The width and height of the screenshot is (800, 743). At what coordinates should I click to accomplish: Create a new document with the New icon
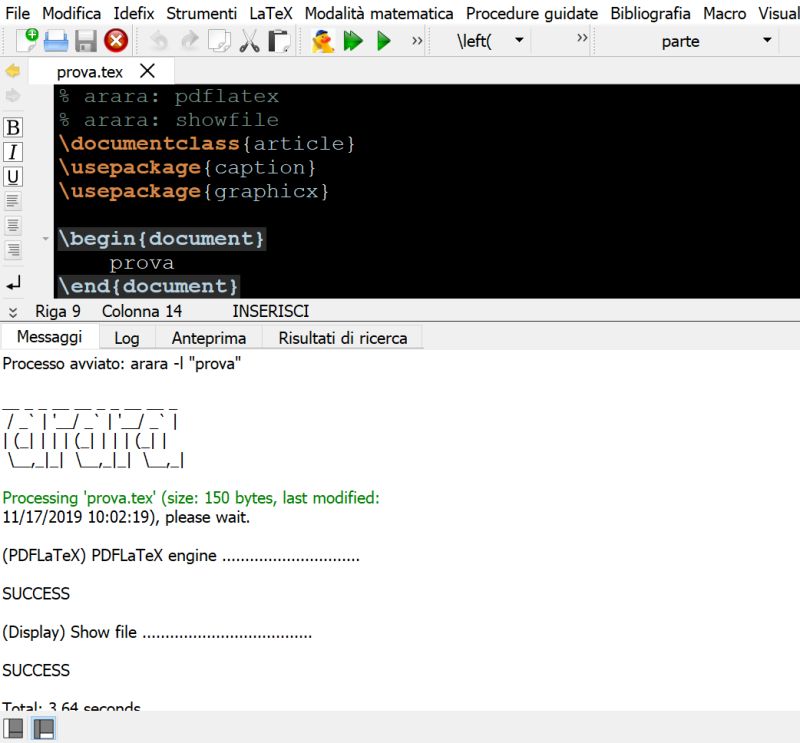pyautogui.click(x=27, y=40)
